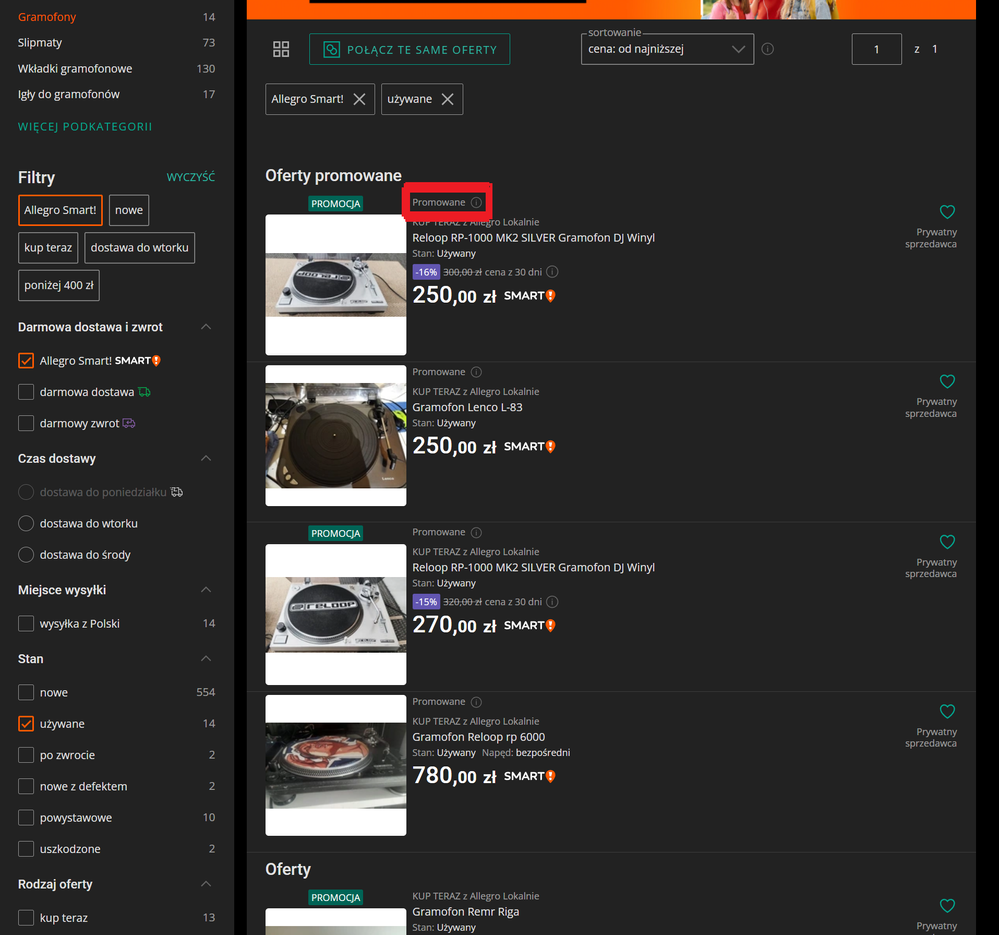The height and width of the screenshot is (935, 999).
Task: Enable the darmowa dostawa checkbox
Action: pyautogui.click(x=26, y=392)
